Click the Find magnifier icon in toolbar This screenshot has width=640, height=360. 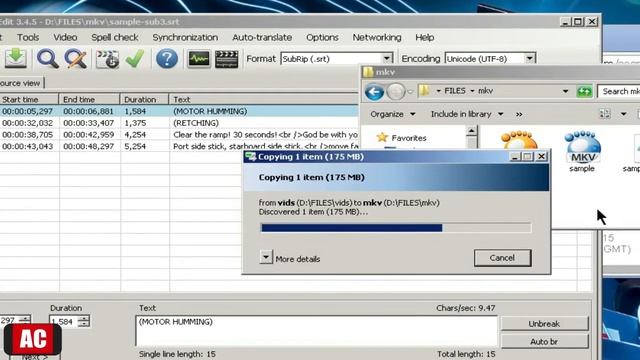pos(47,59)
